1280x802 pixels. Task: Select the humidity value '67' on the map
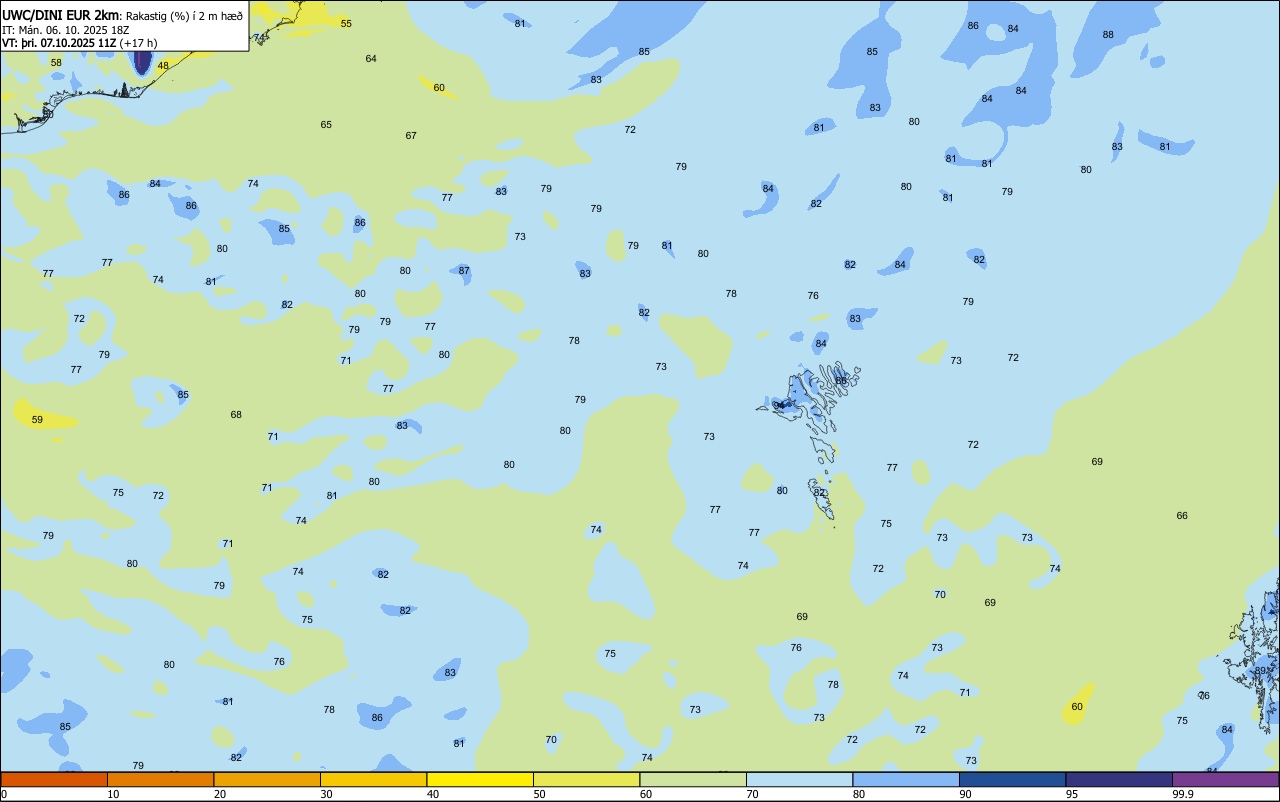(411, 136)
